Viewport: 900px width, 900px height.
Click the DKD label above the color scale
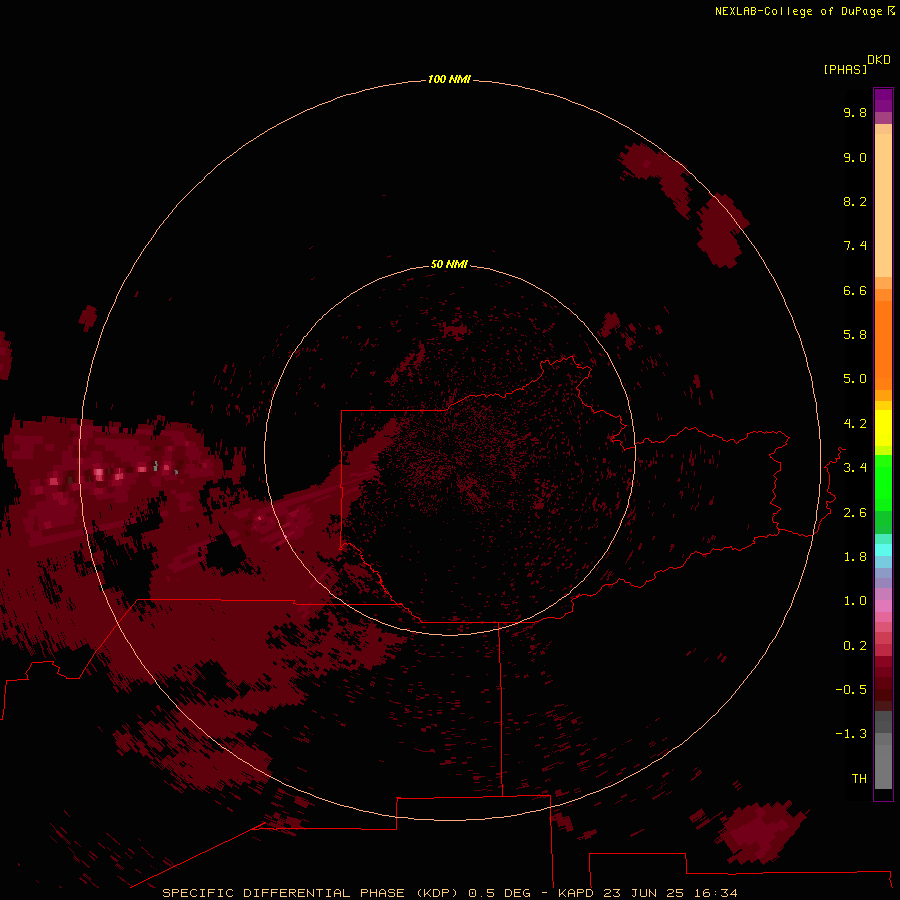click(x=878, y=60)
